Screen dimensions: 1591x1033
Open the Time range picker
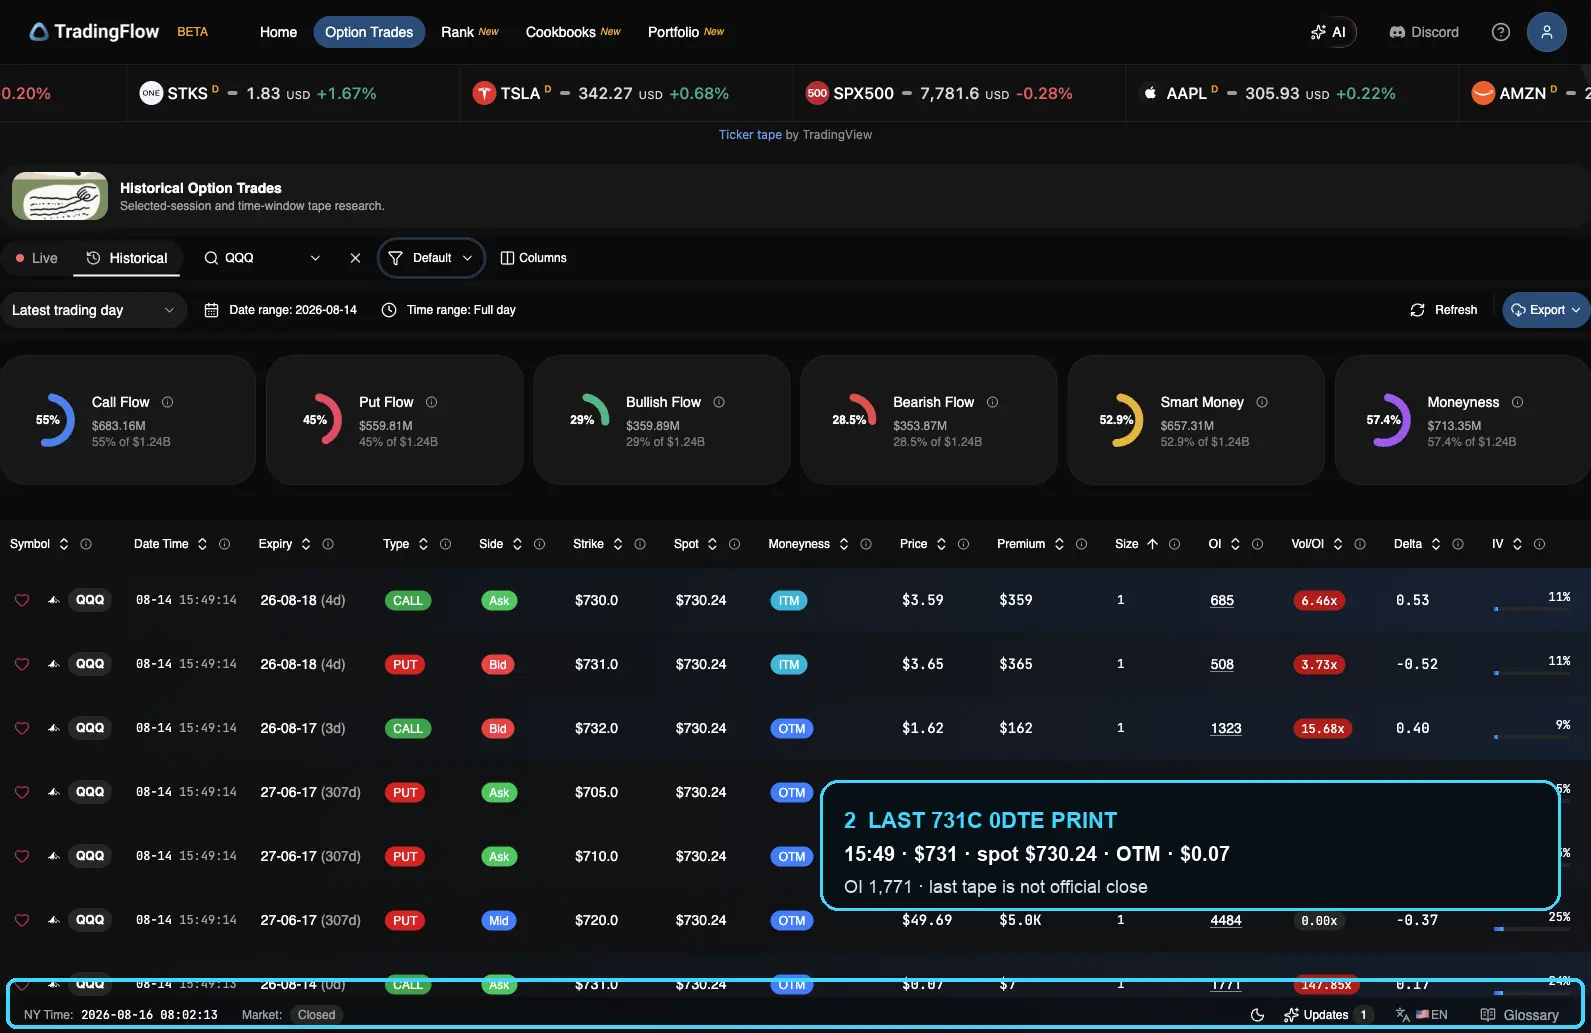pyautogui.click(x=449, y=310)
